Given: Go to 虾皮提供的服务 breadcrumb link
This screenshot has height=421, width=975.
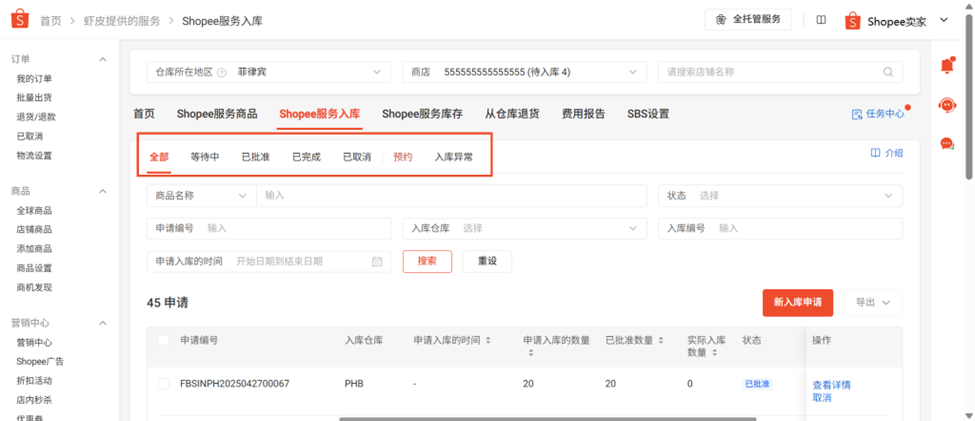Looking at the screenshot, I should [x=122, y=21].
